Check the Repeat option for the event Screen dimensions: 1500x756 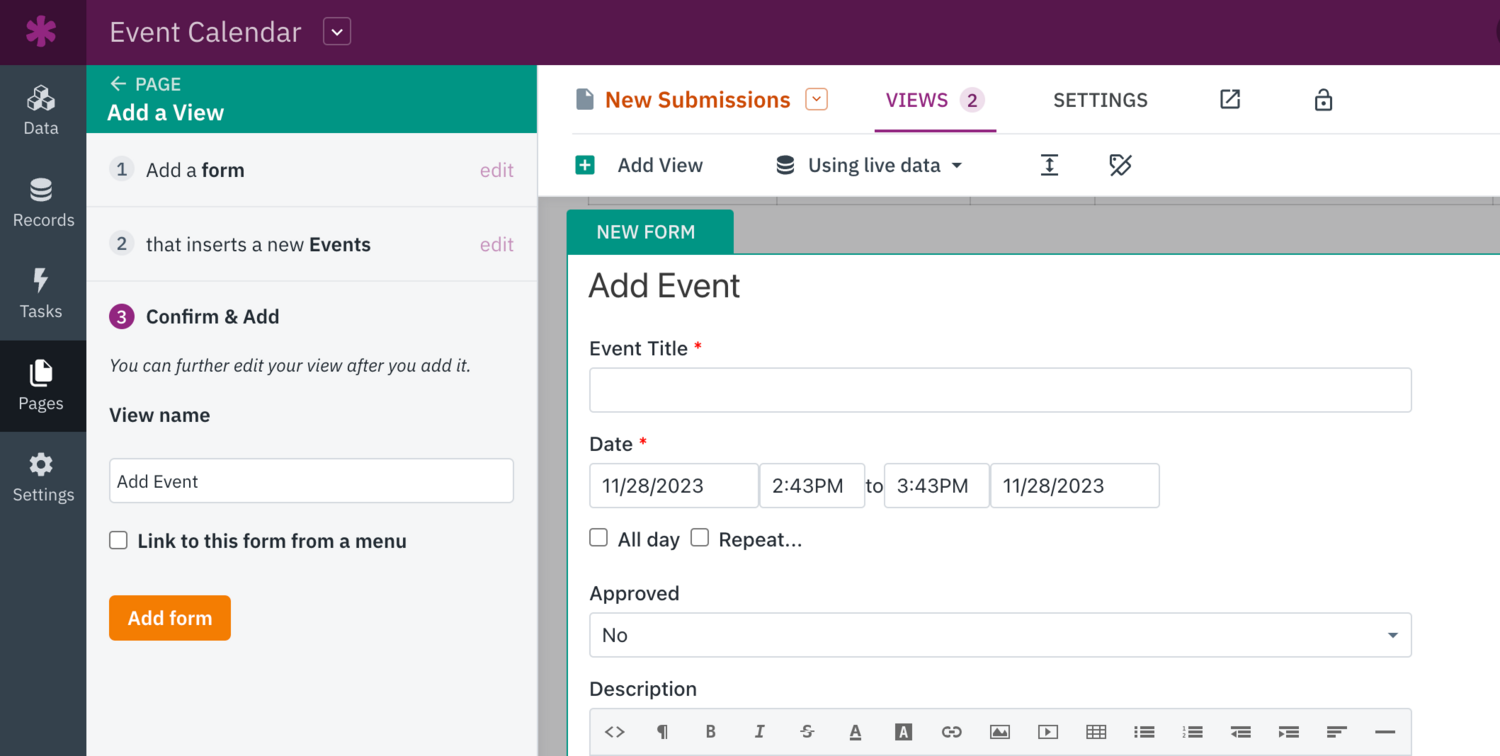pyautogui.click(x=699, y=537)
